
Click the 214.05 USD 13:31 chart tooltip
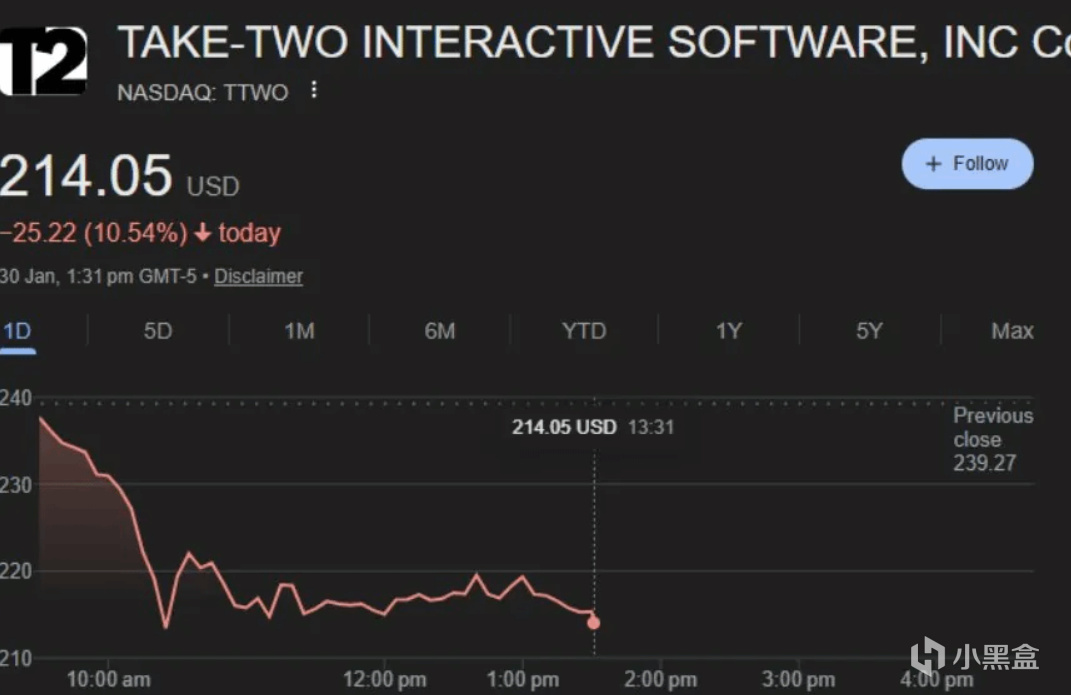click(593, 427)
